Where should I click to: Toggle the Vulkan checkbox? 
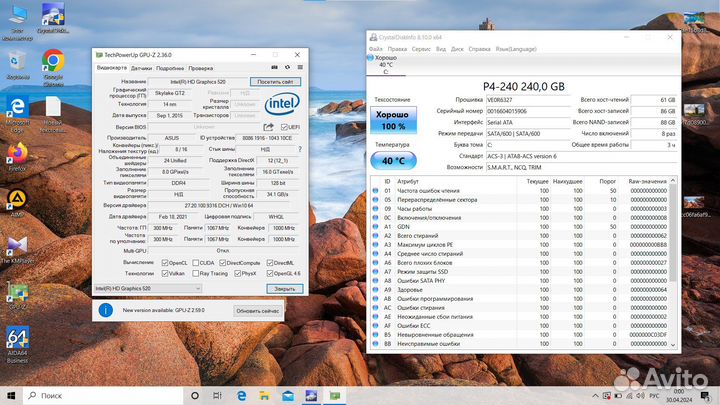165,273
